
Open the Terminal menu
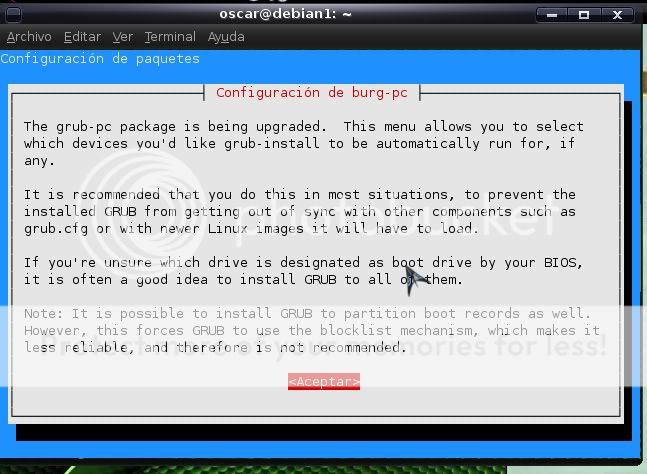[170, 37]
